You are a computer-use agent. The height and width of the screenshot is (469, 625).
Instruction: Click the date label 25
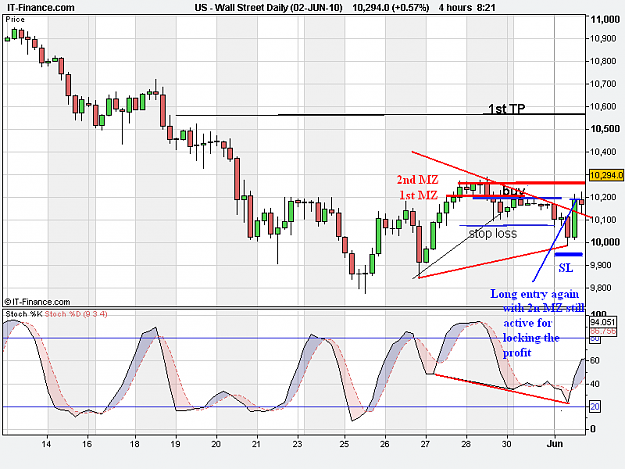(344, 444)
